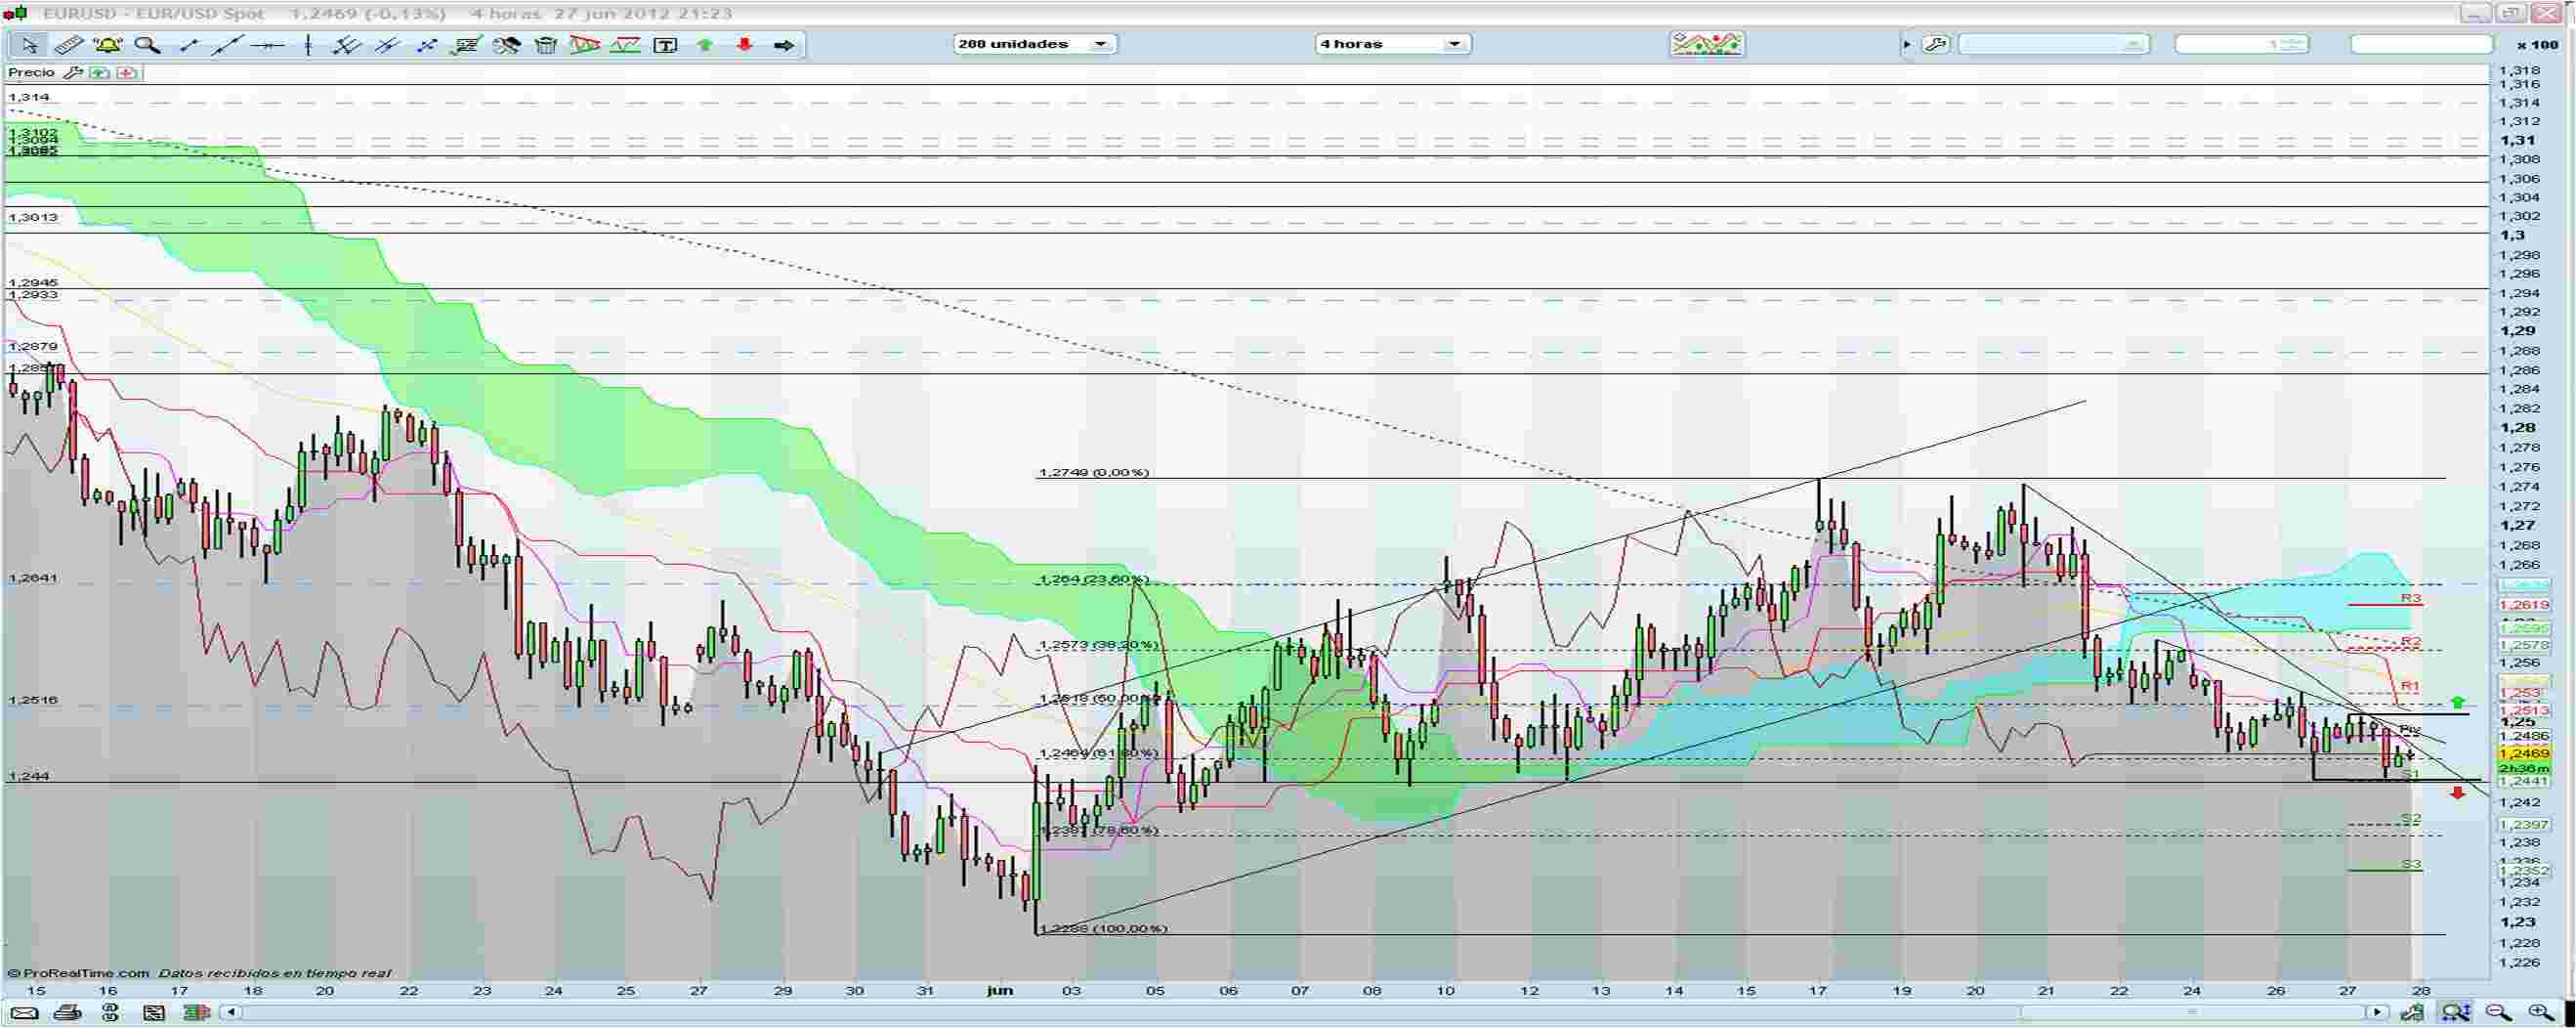Viewport: 2576px width, 1028px height.
Task: Click the 1,2749 (0,00%) Fibonacci label
Action: click(1093, 472)
